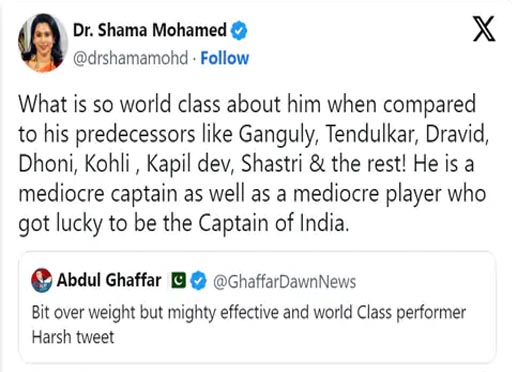
Task: Click verified badge beside Dr. Shama Mohamed
Action: 239,31
